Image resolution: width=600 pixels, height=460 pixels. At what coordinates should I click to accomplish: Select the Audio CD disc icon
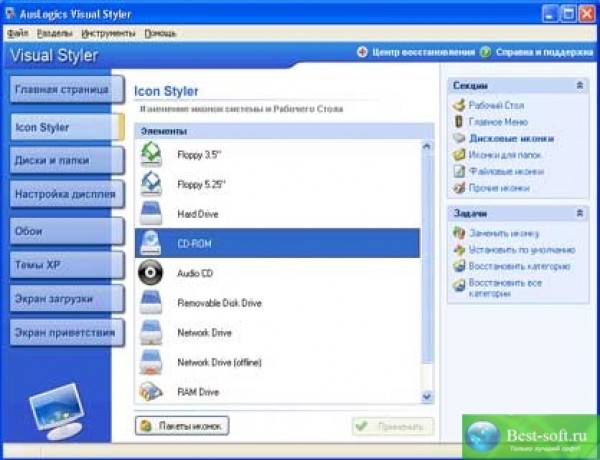click(150, 272)
